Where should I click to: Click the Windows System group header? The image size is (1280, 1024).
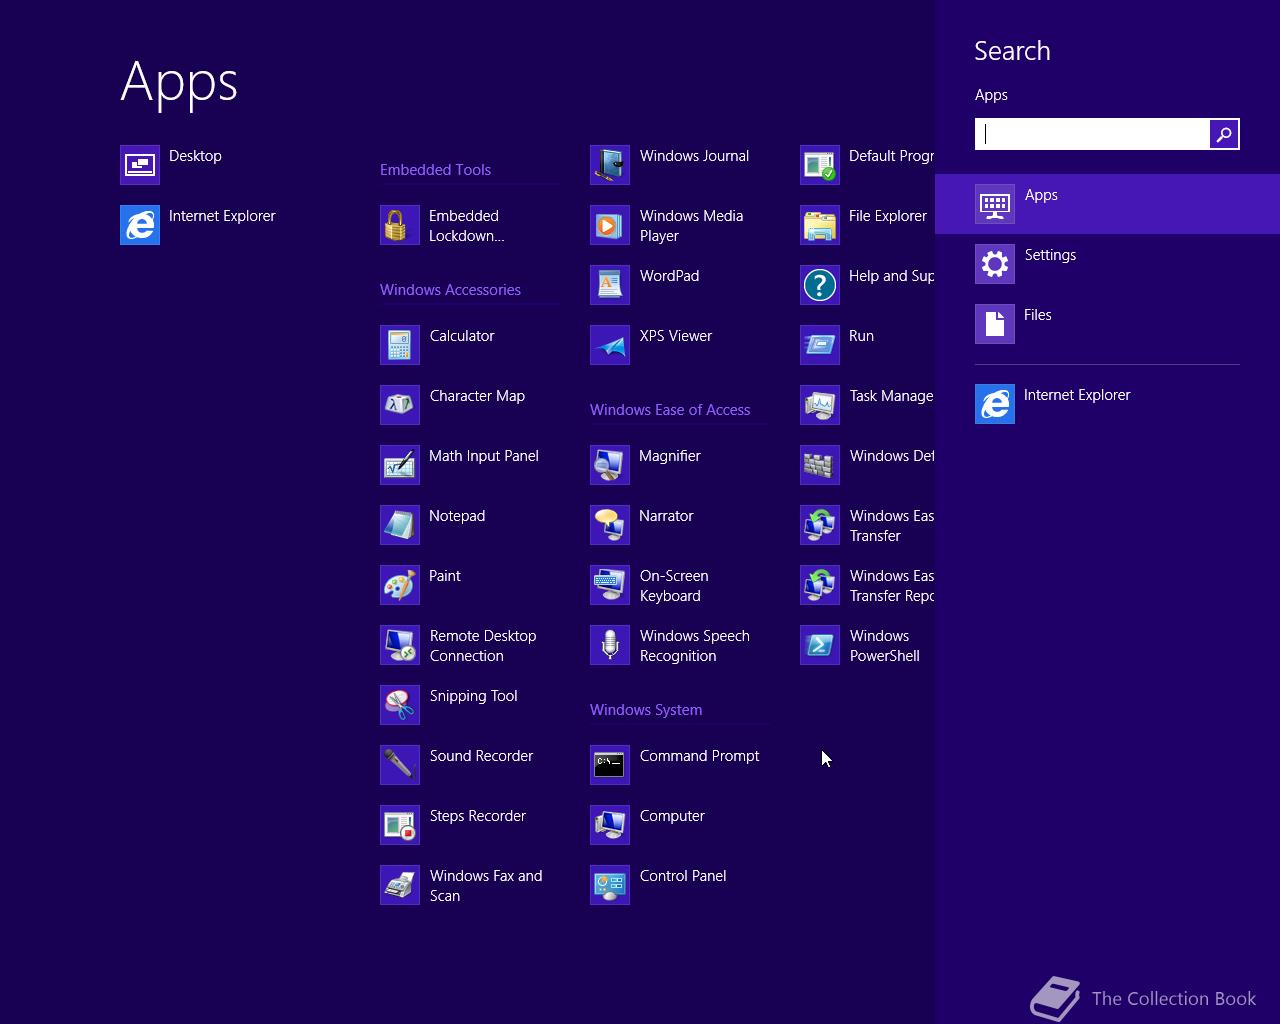point(646,710)
